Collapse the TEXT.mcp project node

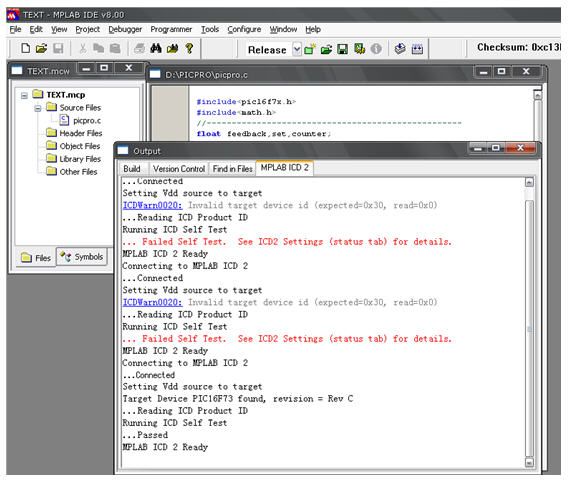pyautogui.click(x=24, y=96)
